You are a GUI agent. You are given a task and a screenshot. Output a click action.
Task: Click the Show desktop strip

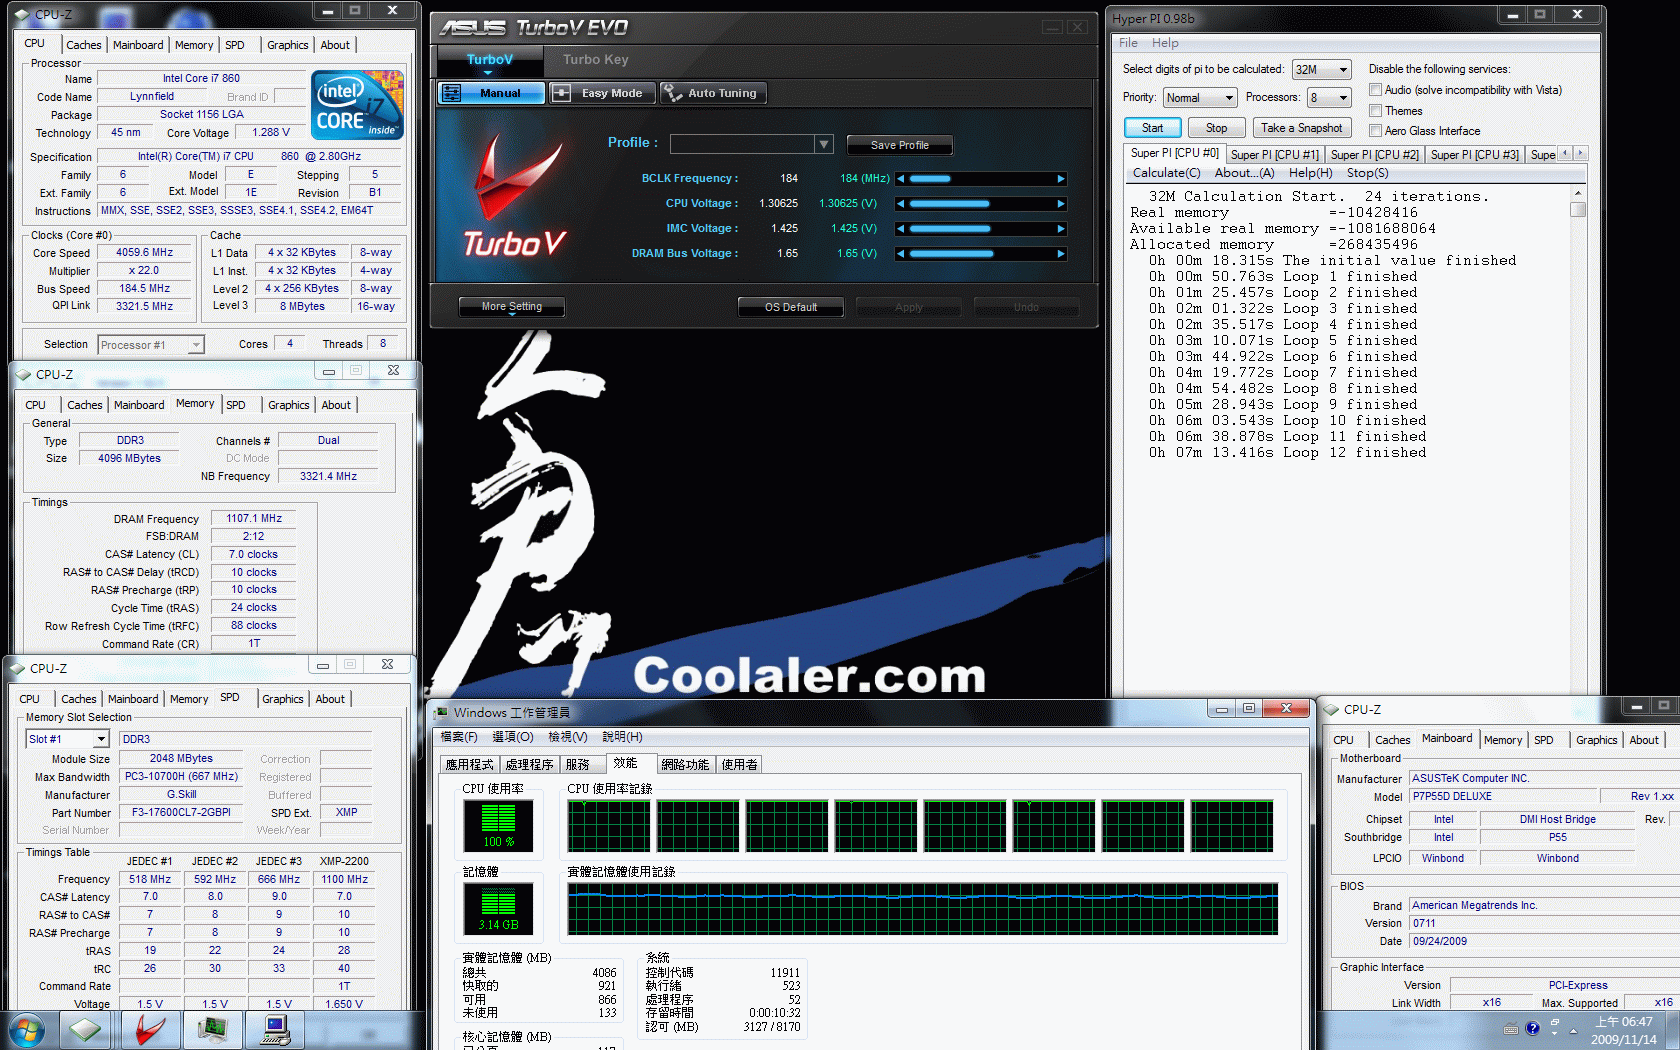pyautogui.click(x=1672, y=1031)
